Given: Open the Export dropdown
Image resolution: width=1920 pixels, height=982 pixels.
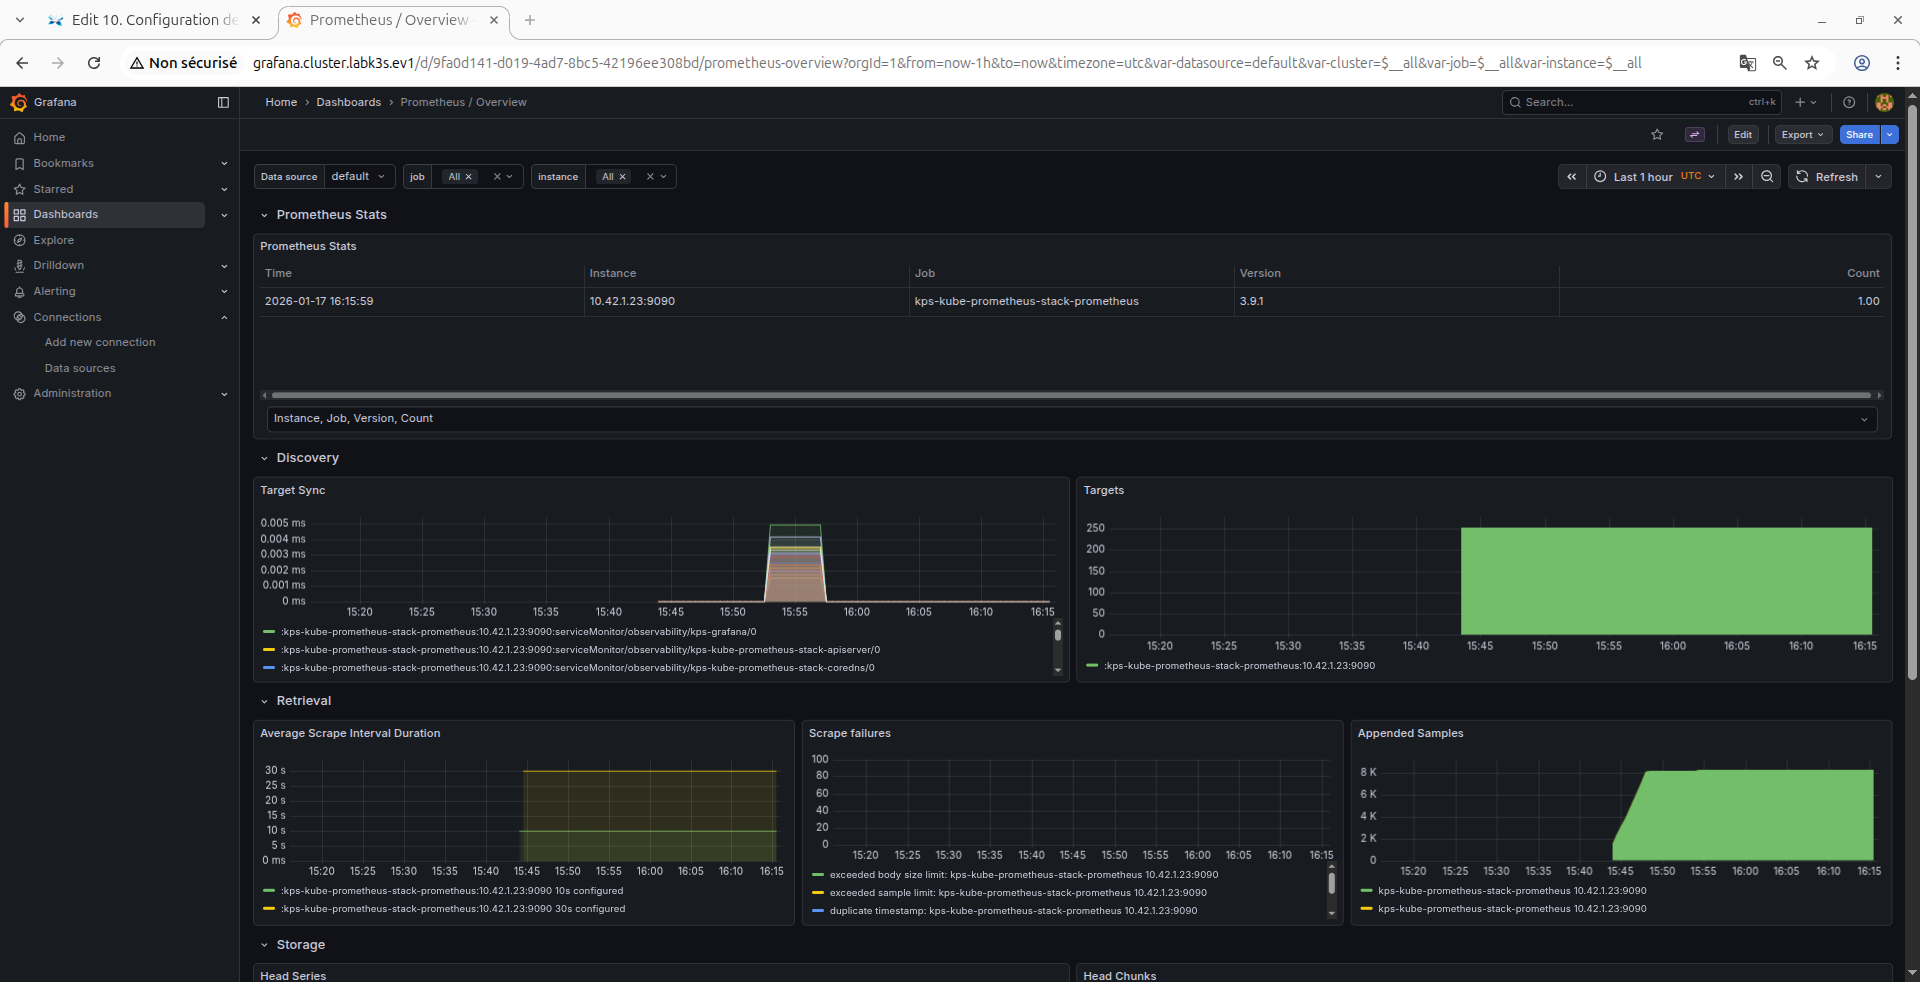Looking at the screenshot, I should [1802, 135].
